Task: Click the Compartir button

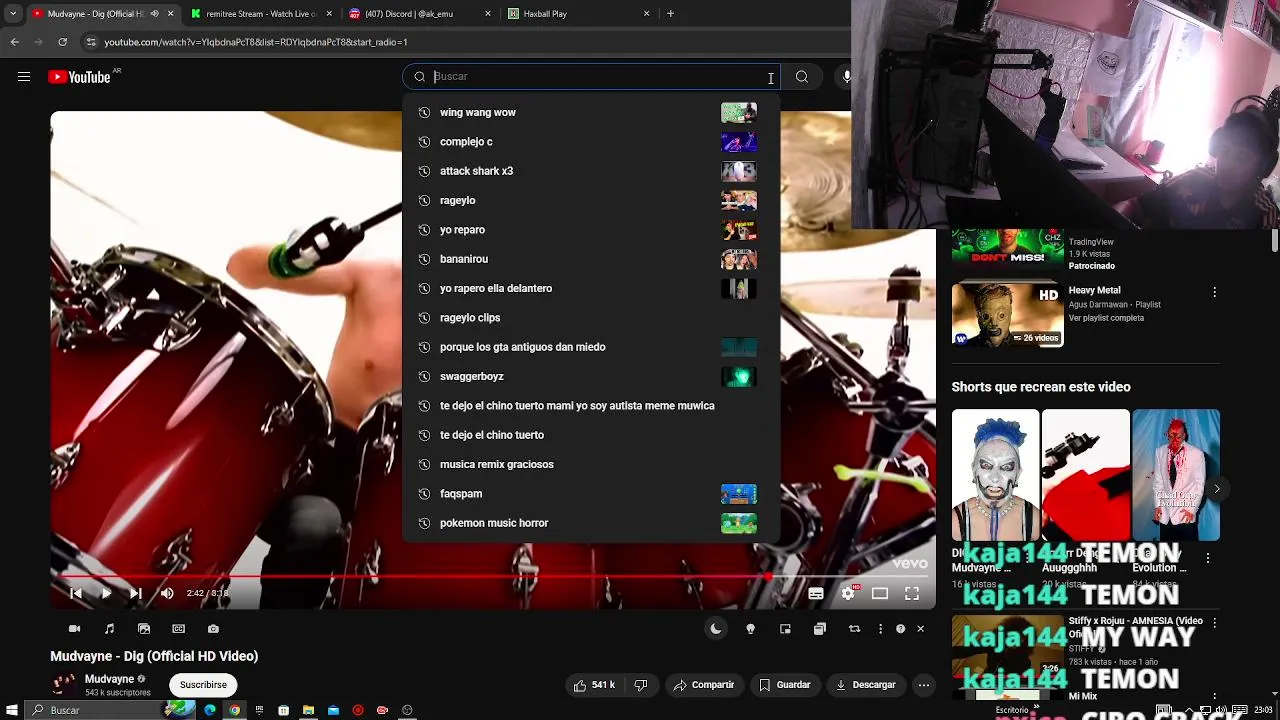Action: click(704, 685)
